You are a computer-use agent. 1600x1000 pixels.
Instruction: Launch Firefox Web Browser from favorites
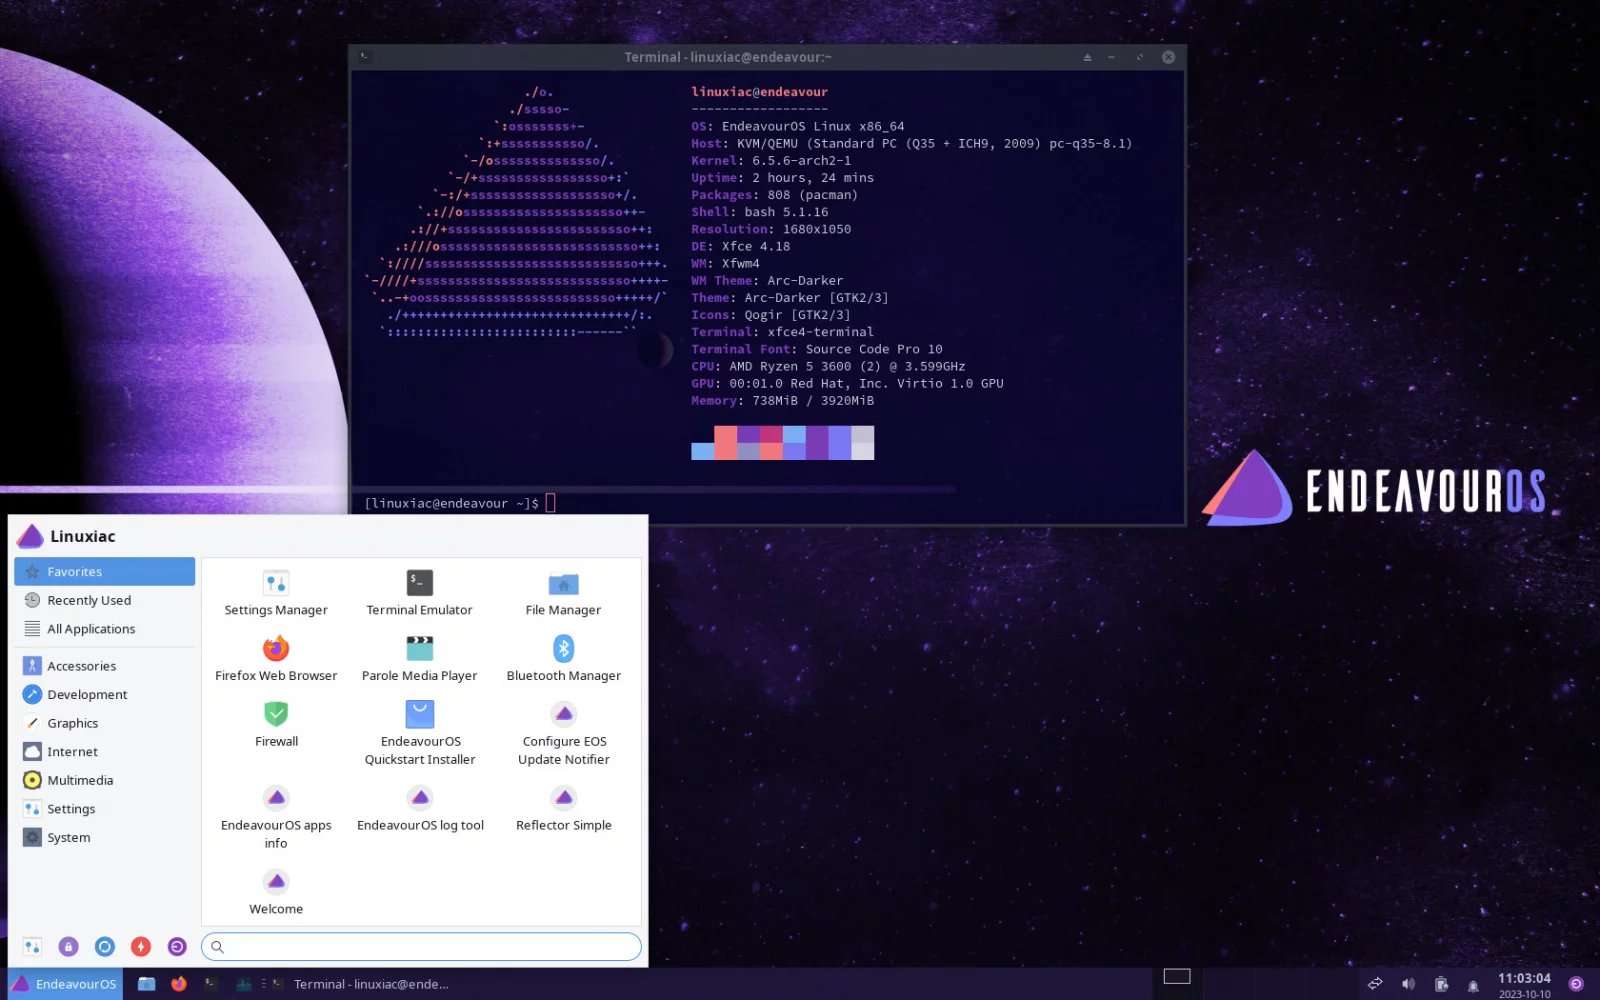[276, 659]
